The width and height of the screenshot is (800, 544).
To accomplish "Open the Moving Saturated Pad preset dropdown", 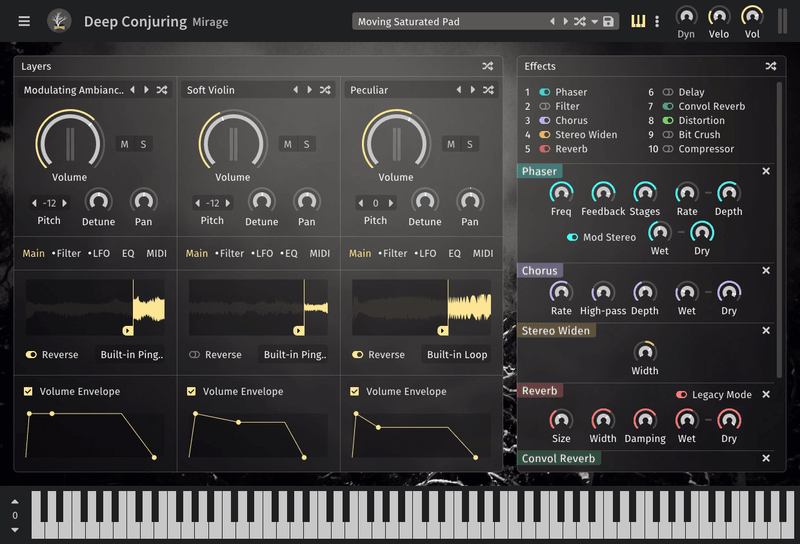I will pos(450,21).
